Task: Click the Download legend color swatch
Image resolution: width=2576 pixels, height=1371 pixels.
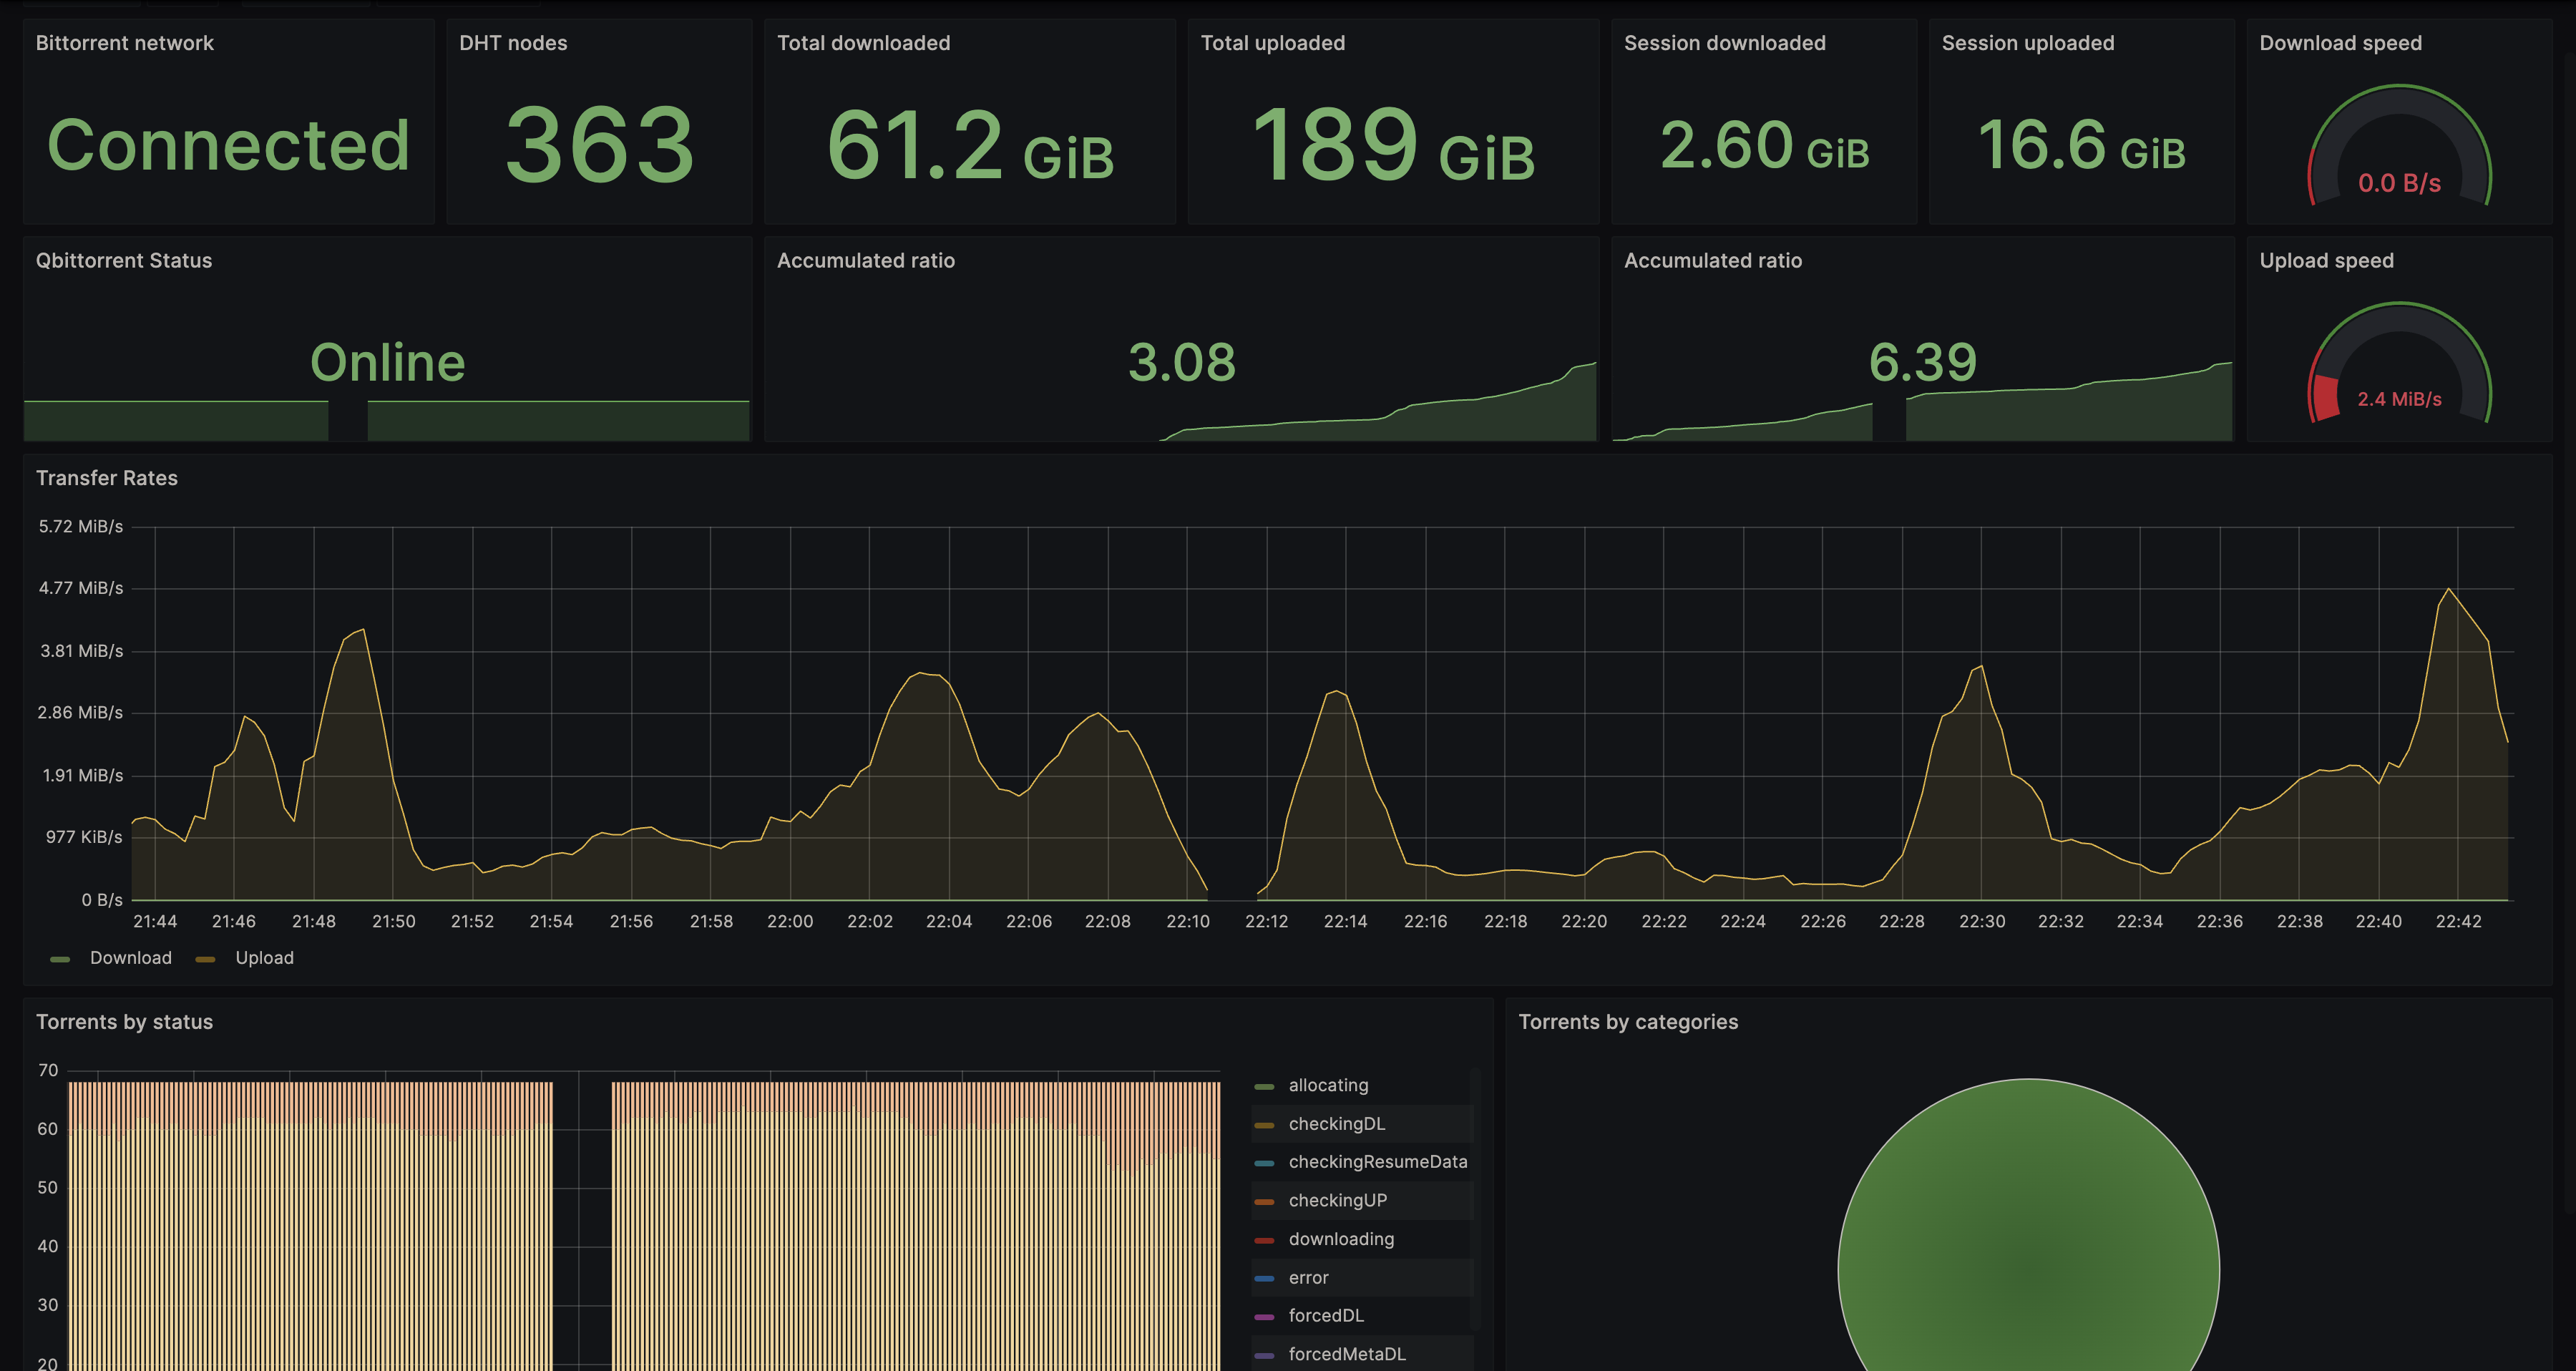Action: pyautogui.click(x=60, y=959)
